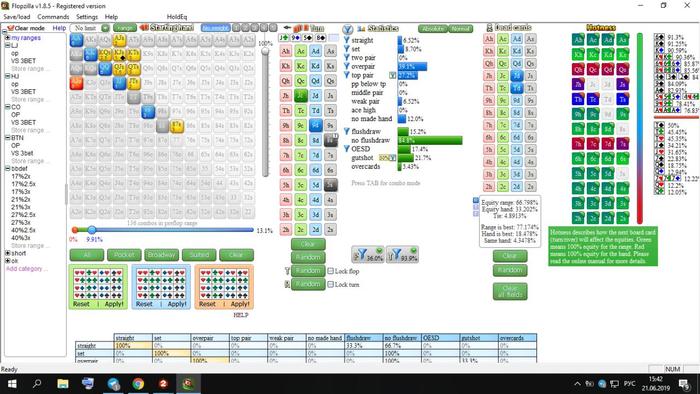Open the Help menu in the menu bar
This screenshot has width=700, height=394.
point(111,17)
